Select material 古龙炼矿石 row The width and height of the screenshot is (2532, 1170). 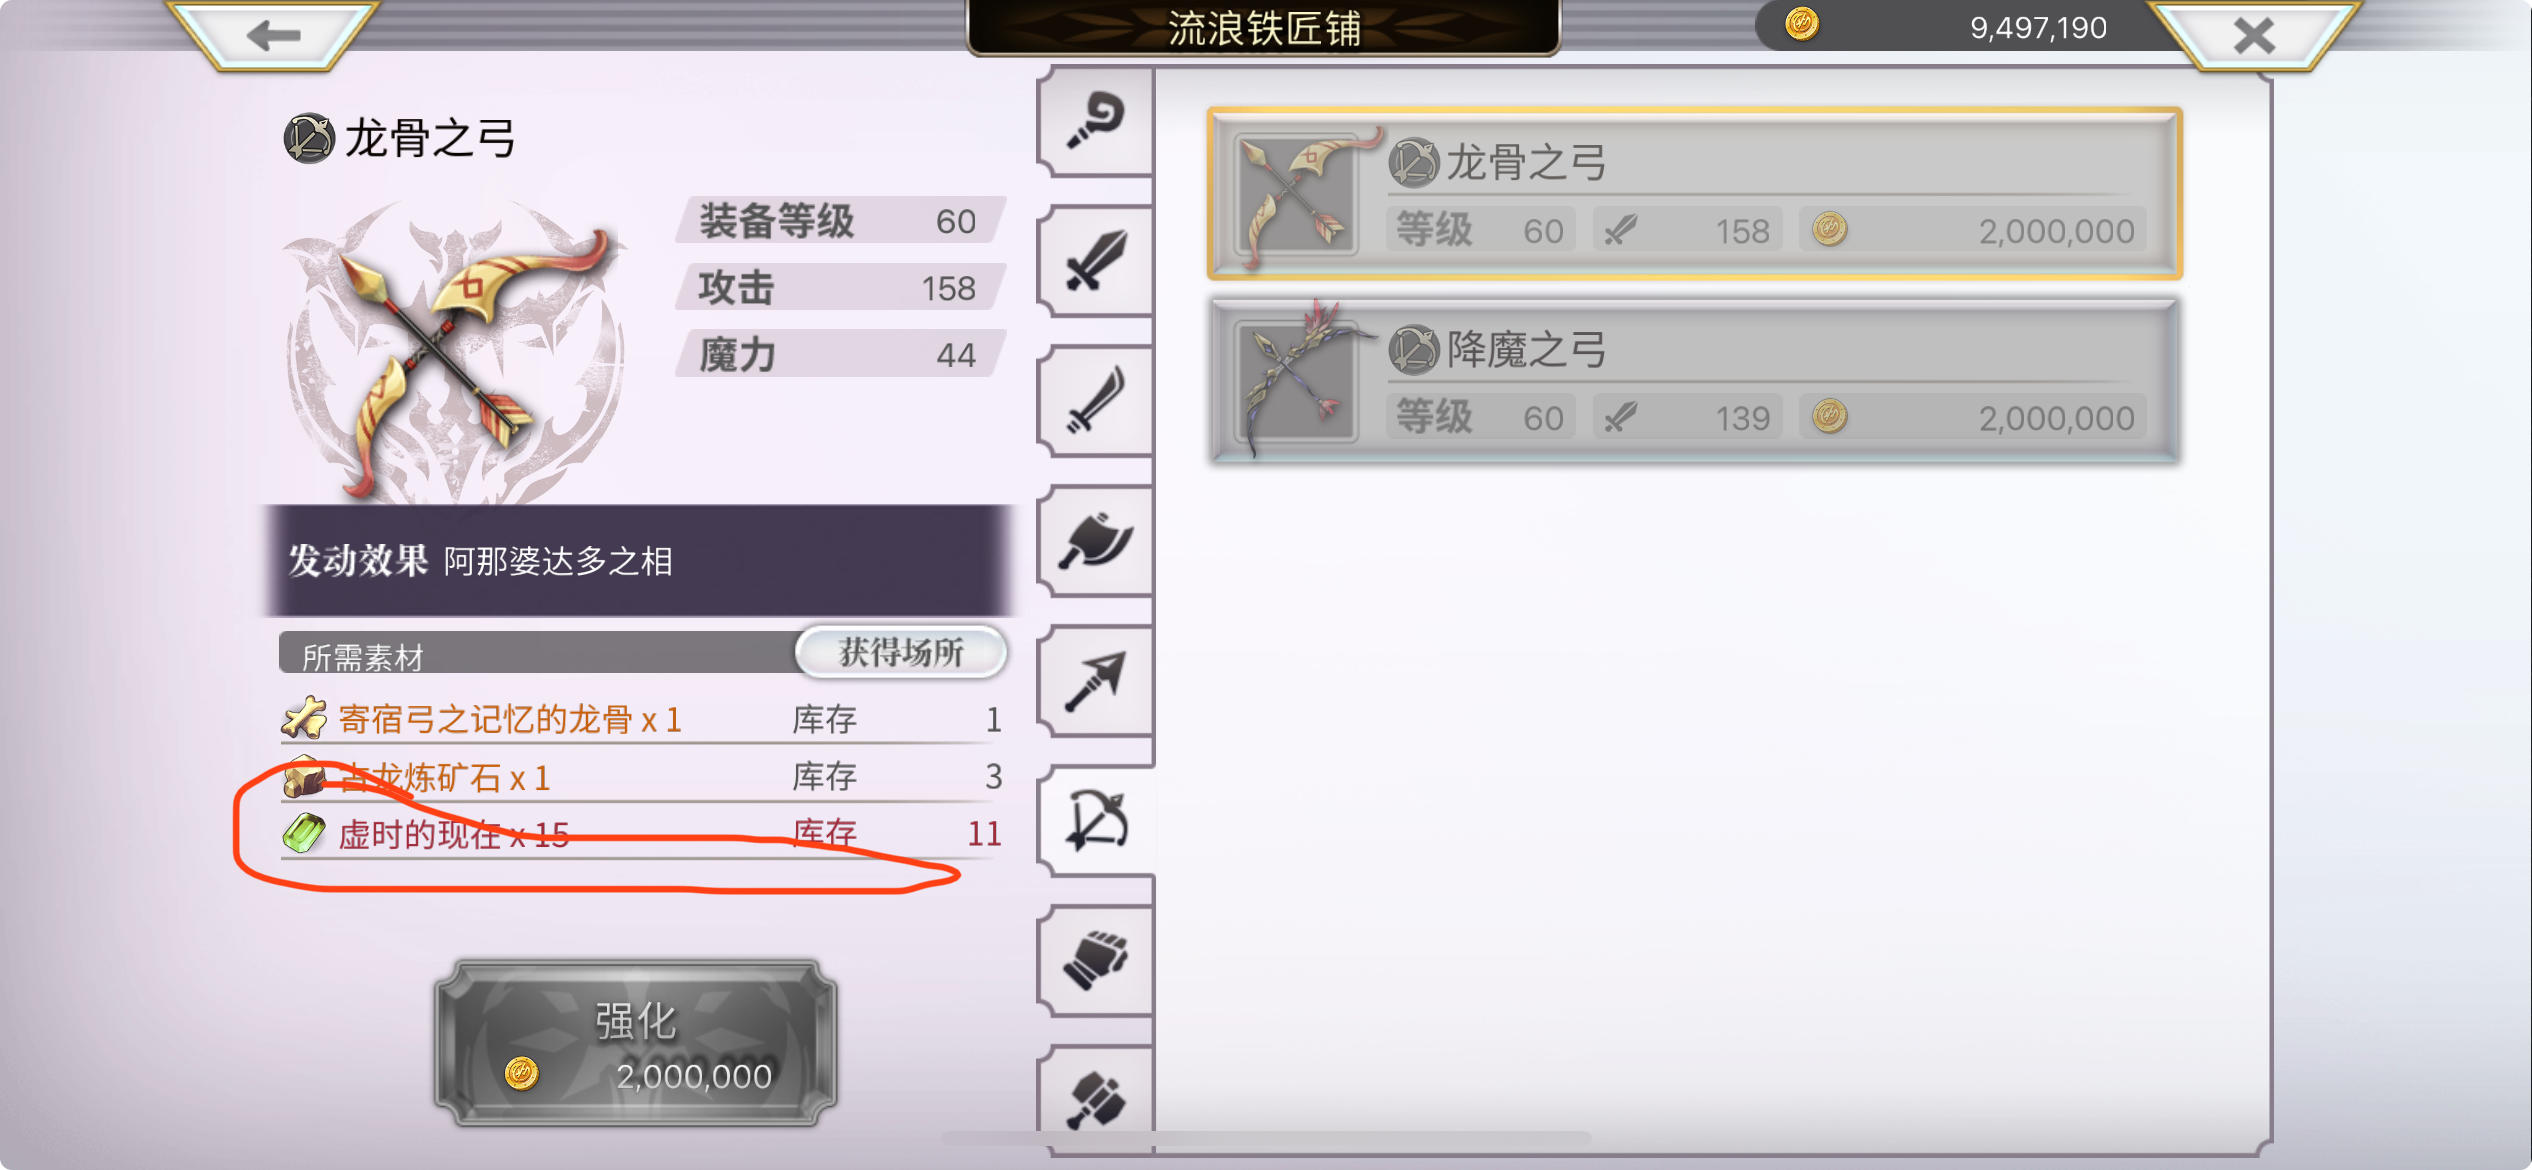(641, 777)
